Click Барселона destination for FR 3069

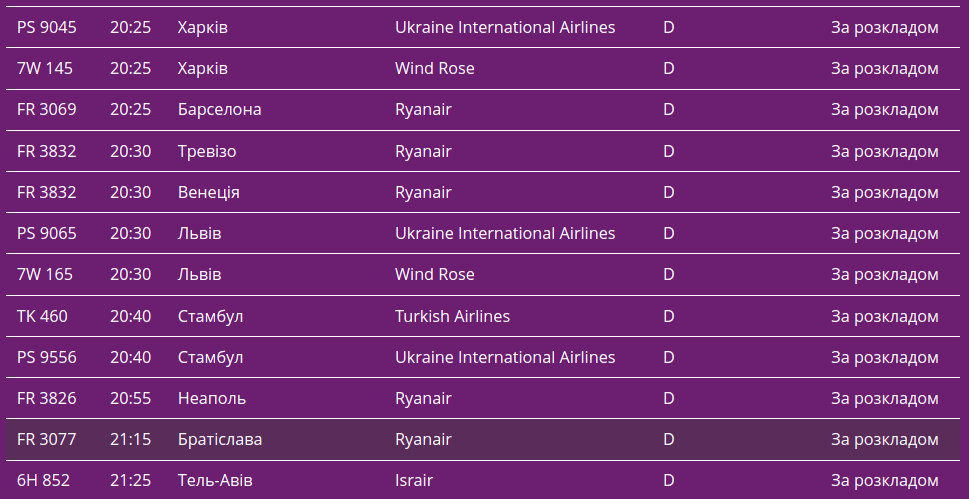(219, 110)
